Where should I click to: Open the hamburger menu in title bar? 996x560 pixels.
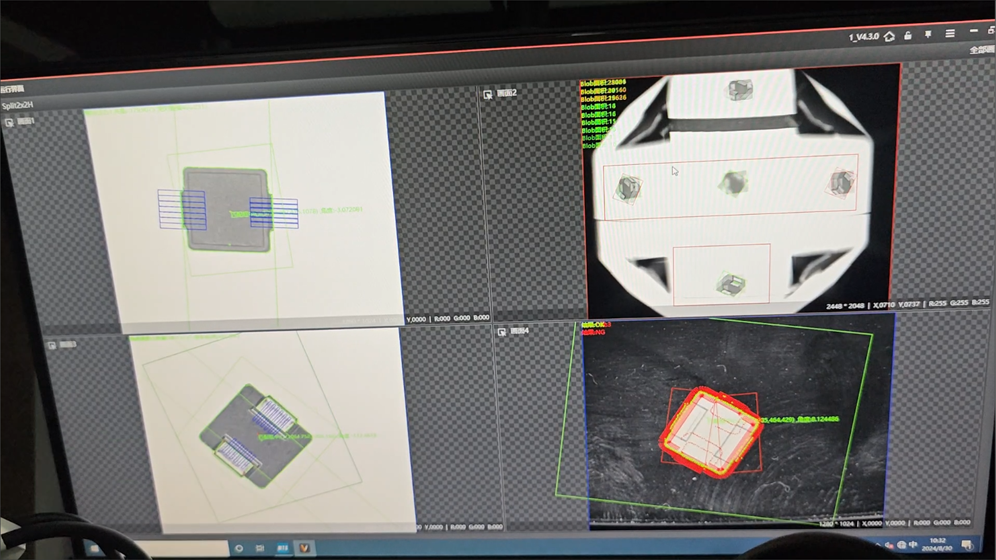(x=950, y=33)
